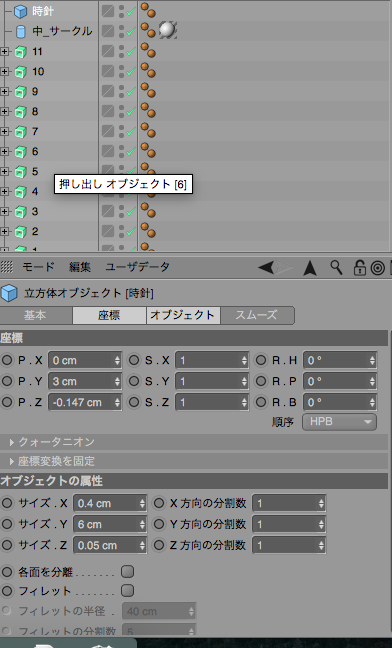Toggle visibility dots for 中_サークル
The image size is (392, 648).
pos(121,31)
